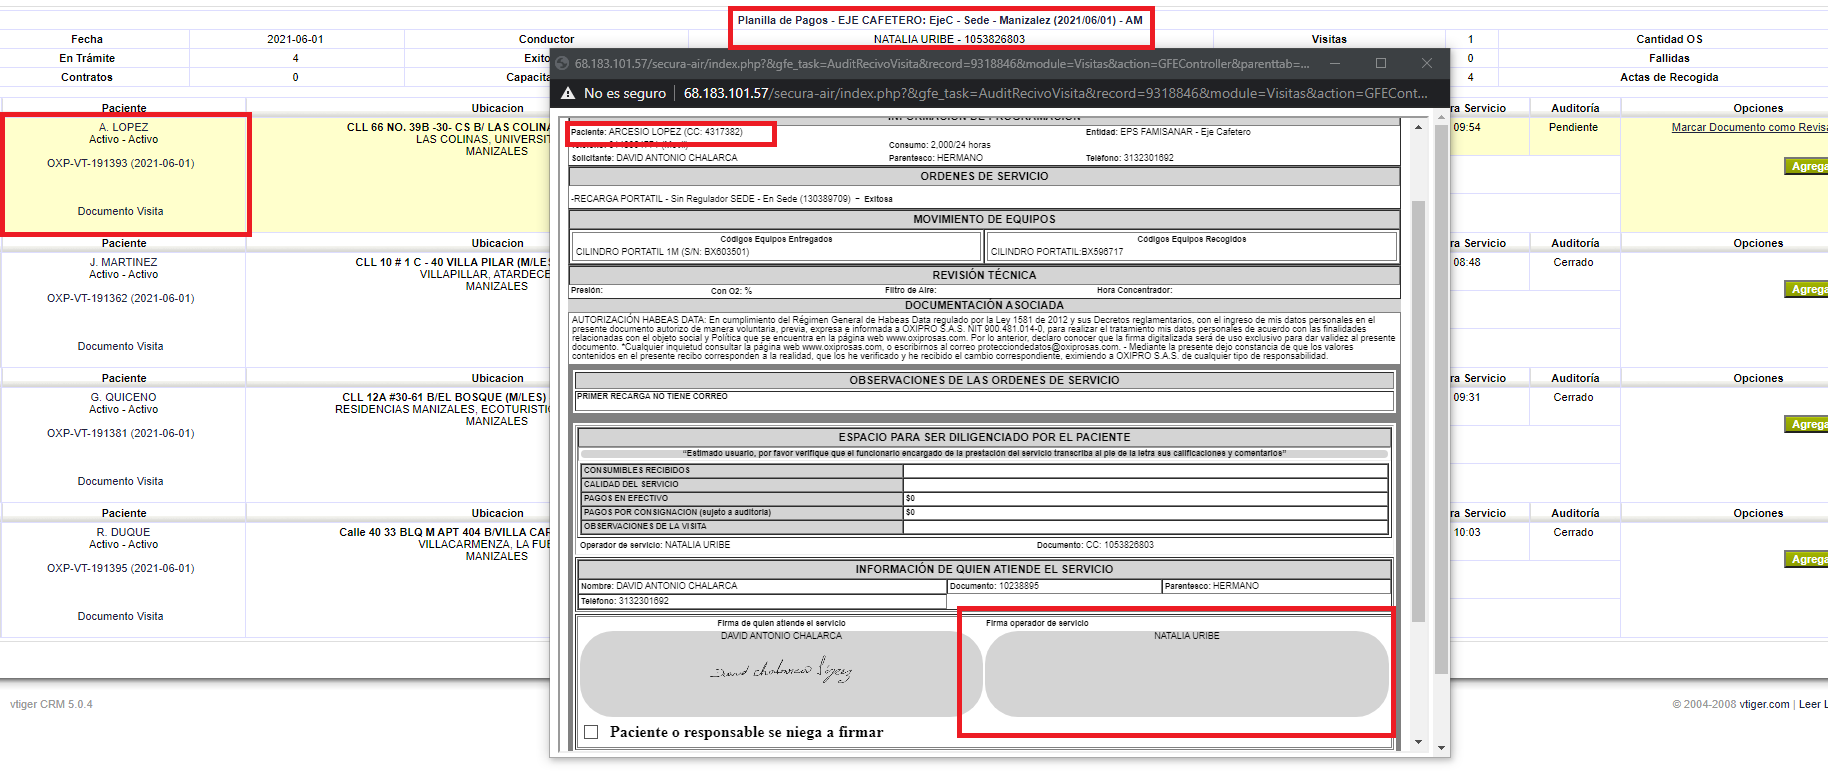
Task: Click 'CILINDRO PORTATIL:BX596717' collected equipment entry
Action: tap(1057, 252)
